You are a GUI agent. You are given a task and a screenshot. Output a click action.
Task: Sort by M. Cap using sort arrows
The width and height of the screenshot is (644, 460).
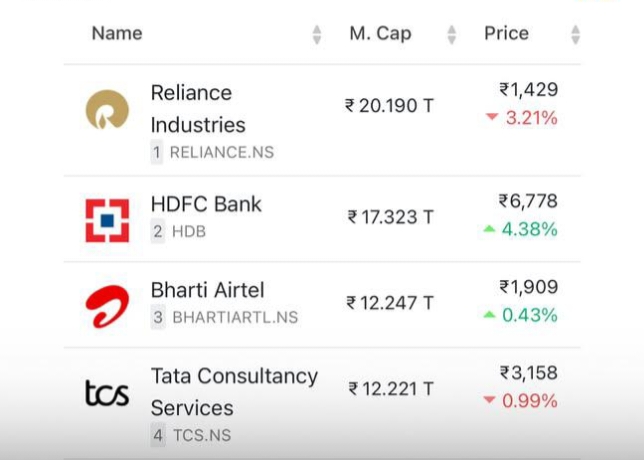click(451, 35)
